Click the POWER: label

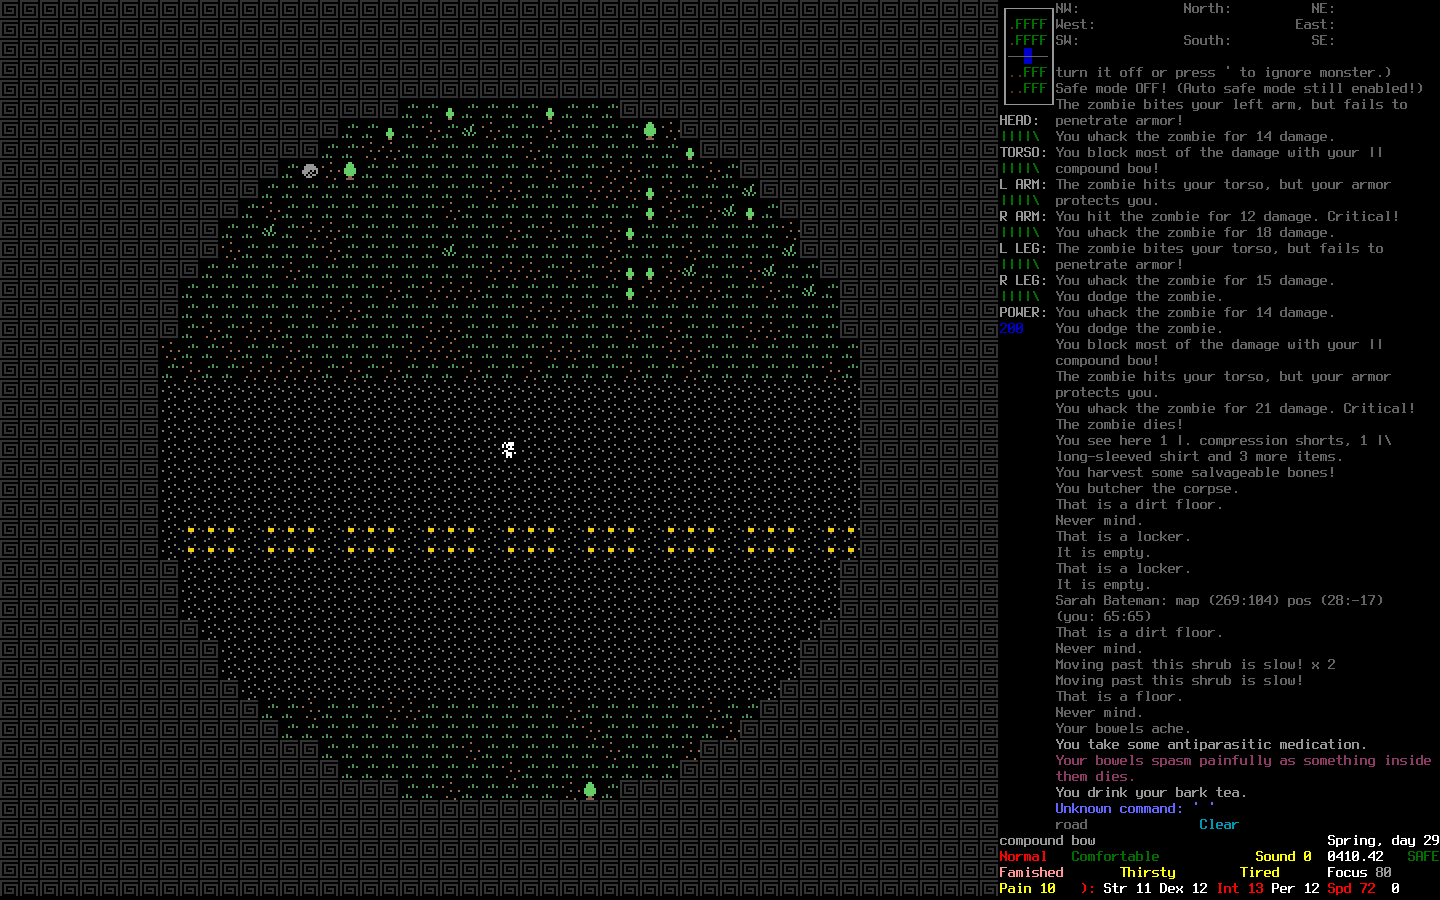[1024, 312]
